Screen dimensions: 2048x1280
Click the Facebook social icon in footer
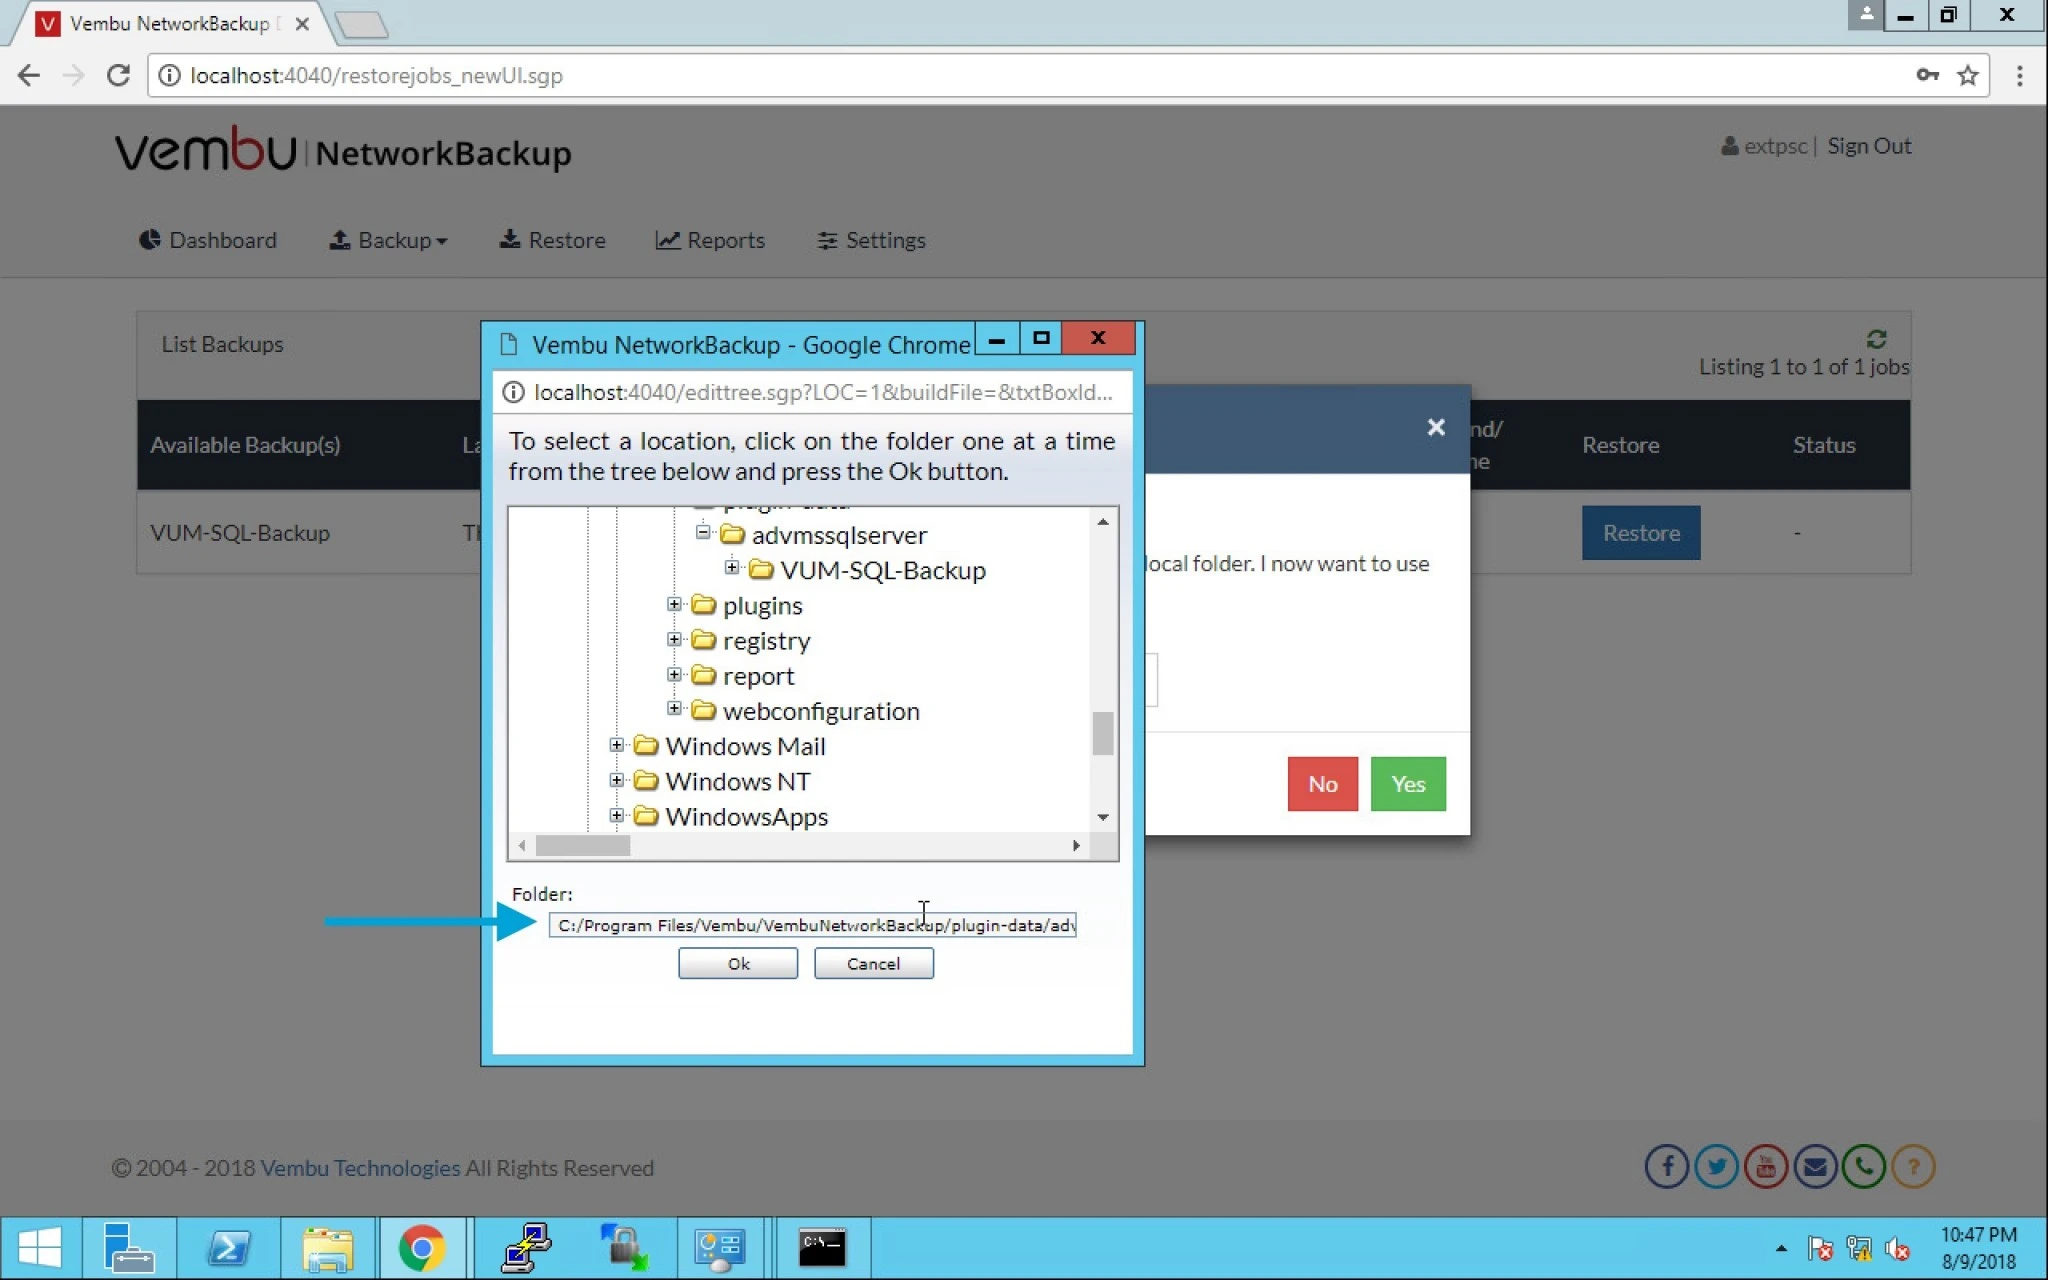tap(1666, 1167)
